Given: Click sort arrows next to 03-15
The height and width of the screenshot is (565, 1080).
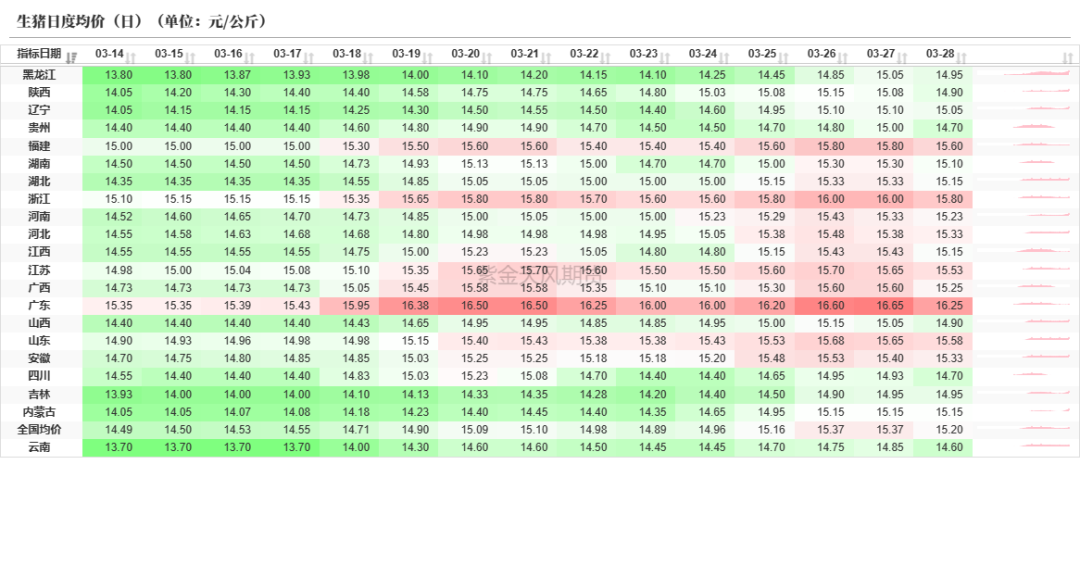Looking at the screenshot, I should (191, 58).
